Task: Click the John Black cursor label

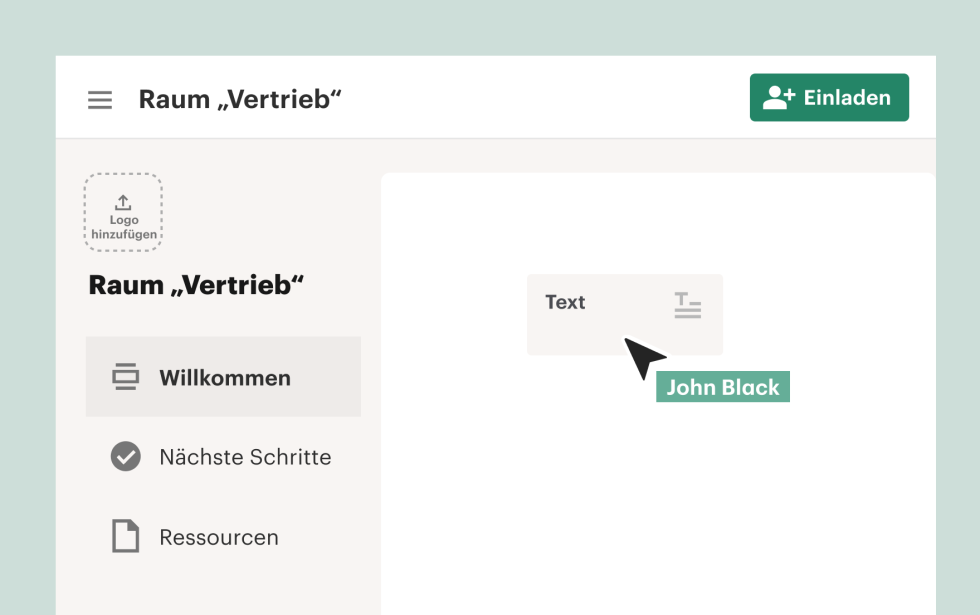Action: [x=722, y=387]
